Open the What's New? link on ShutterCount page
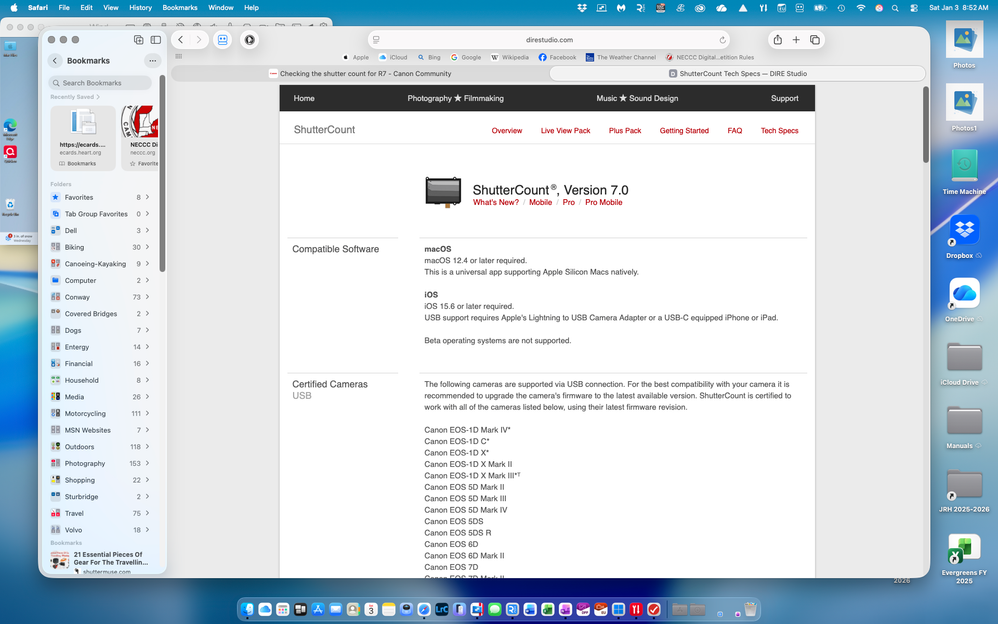Image resolution: width=998 pixels, height=624 pixels. pyautogui.click(x=496, y=202)
